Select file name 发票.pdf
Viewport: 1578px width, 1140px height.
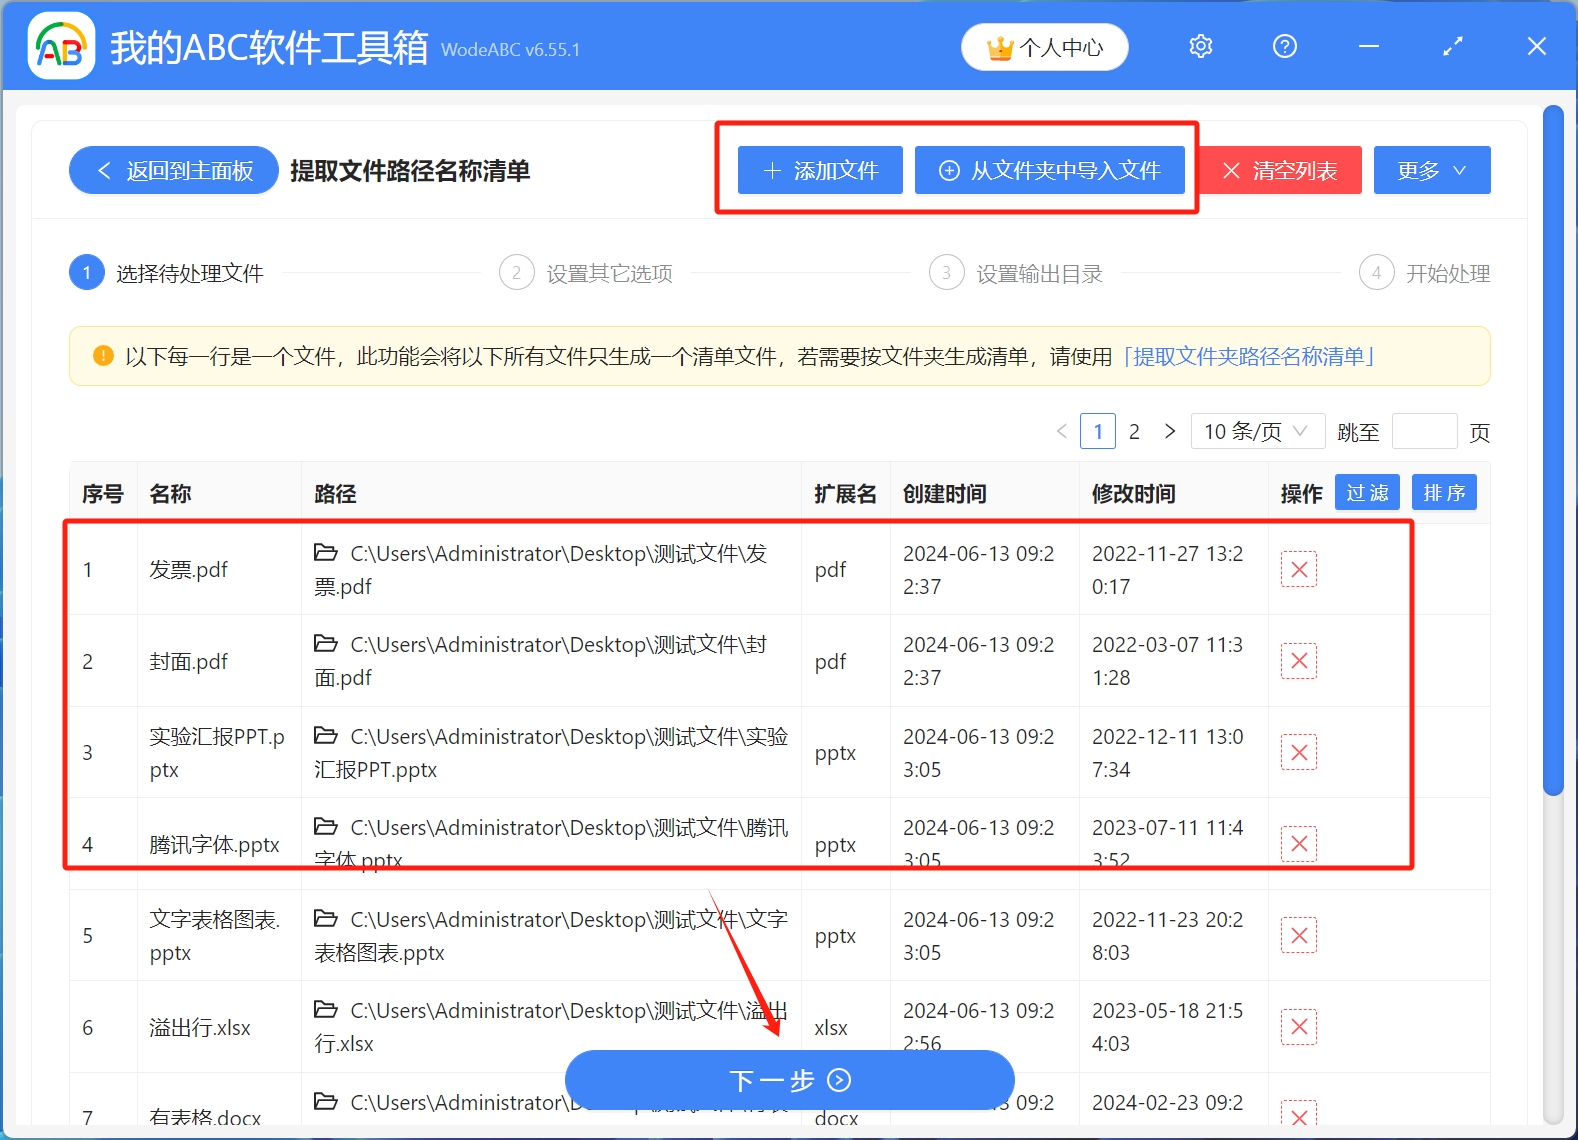click(x=189, y=570)
